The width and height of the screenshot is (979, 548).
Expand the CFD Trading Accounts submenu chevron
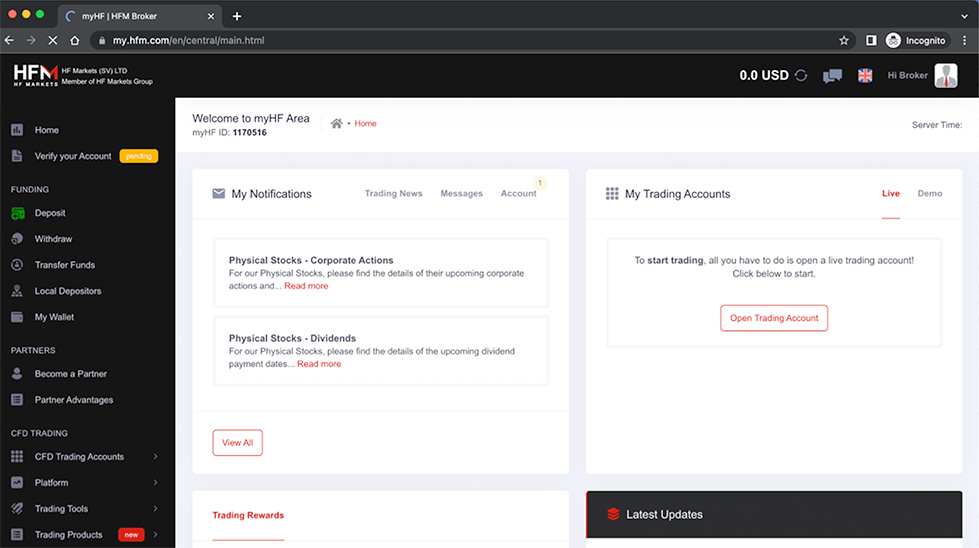(x=155, y=456)
